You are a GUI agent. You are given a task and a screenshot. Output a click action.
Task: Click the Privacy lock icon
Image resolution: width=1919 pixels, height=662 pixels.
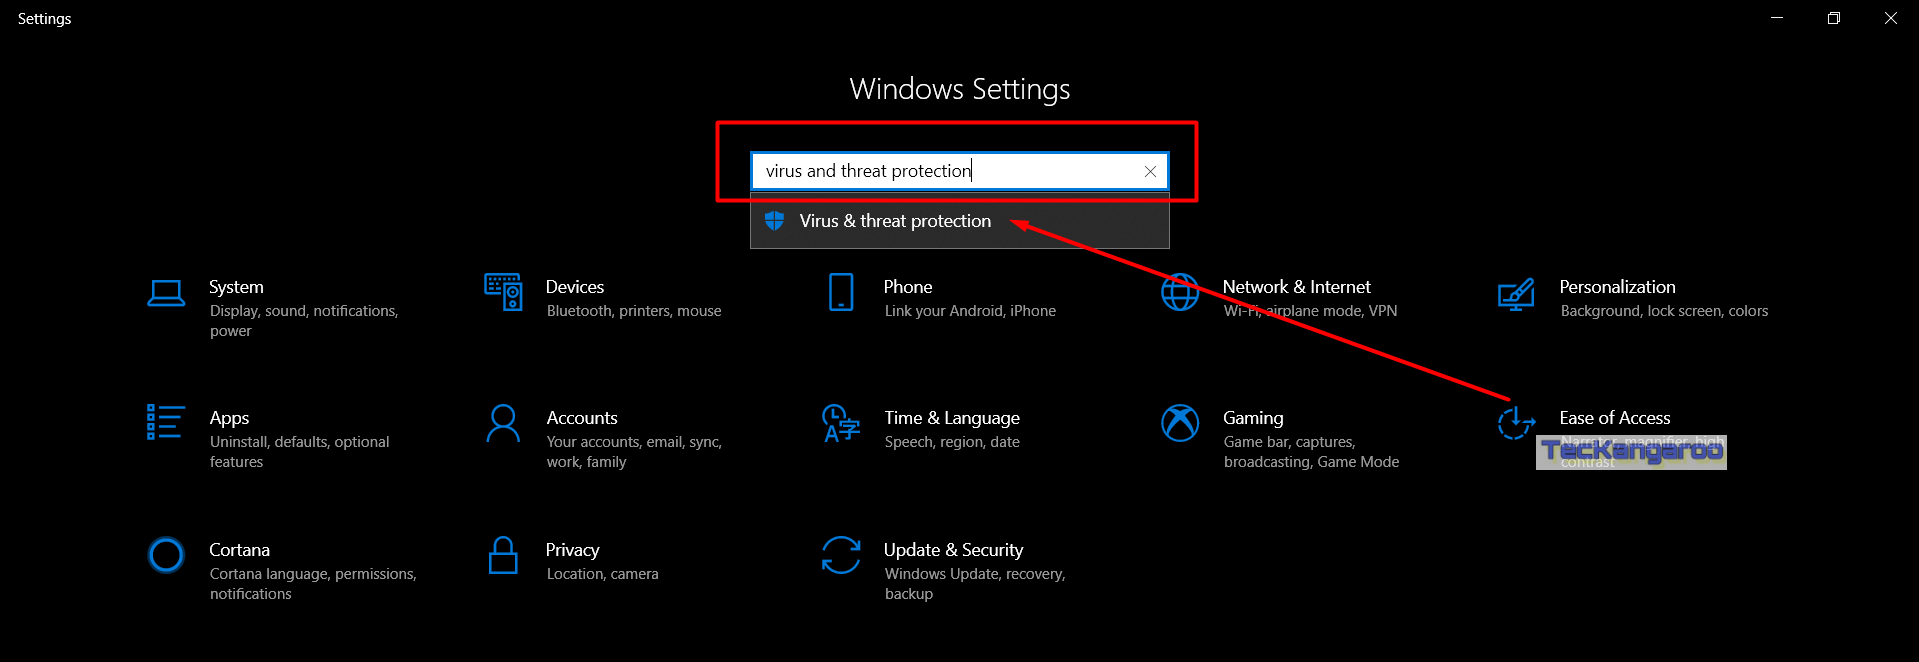coord(503,555)
